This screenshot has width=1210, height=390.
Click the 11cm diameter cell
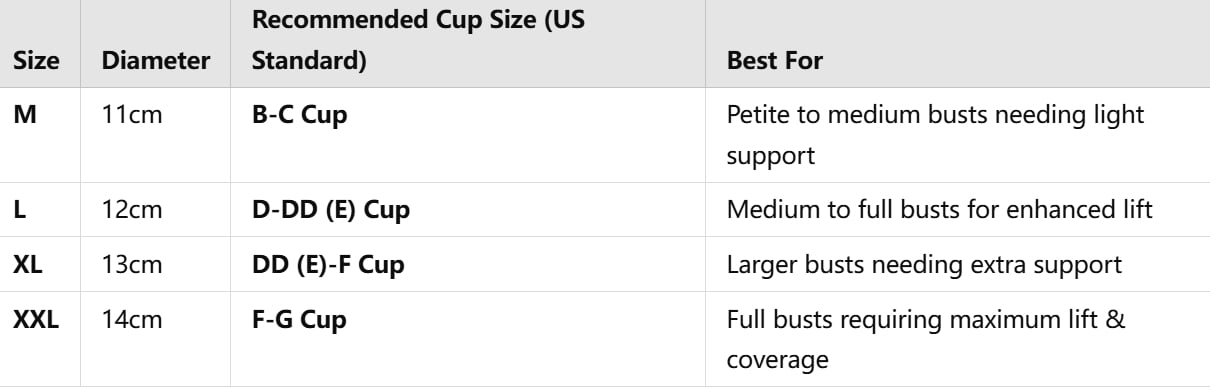pos(133,114)
